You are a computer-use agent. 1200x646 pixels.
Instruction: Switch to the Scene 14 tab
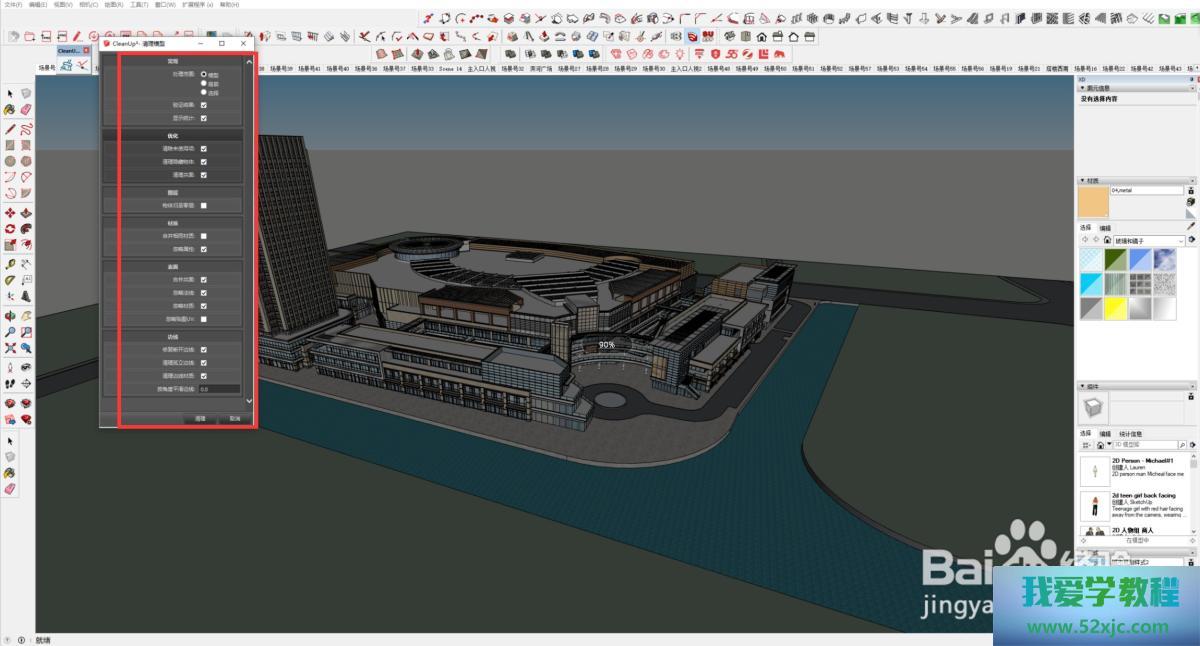pos(449,69)
